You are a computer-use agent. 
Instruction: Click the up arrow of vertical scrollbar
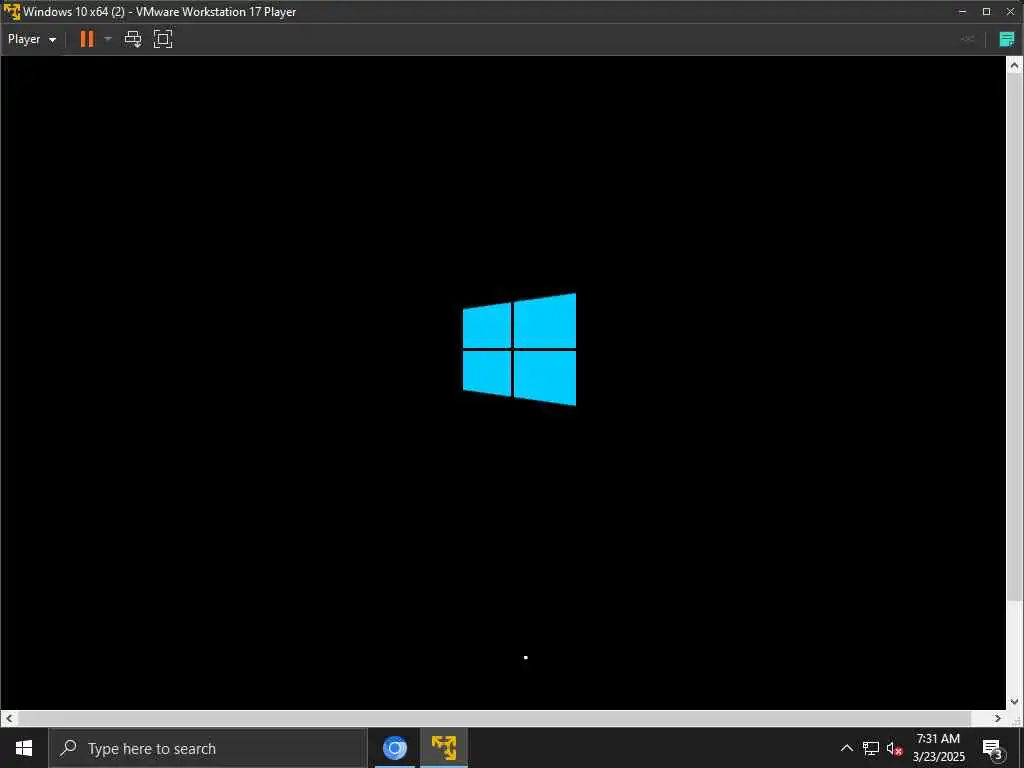[x=1014, y=65]
